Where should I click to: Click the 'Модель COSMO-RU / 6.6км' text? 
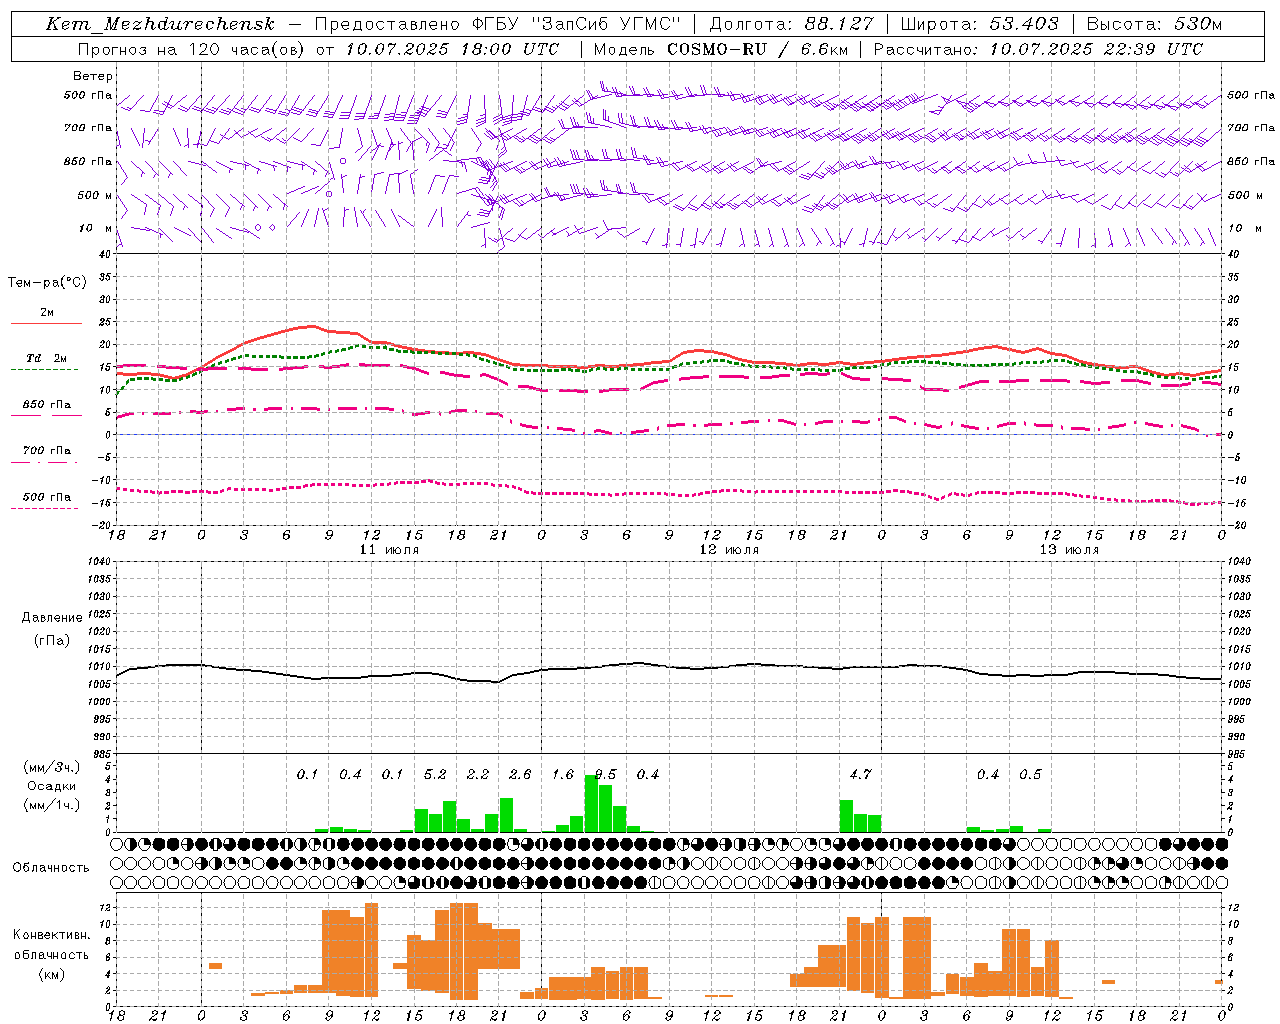(x=721, y=49)
